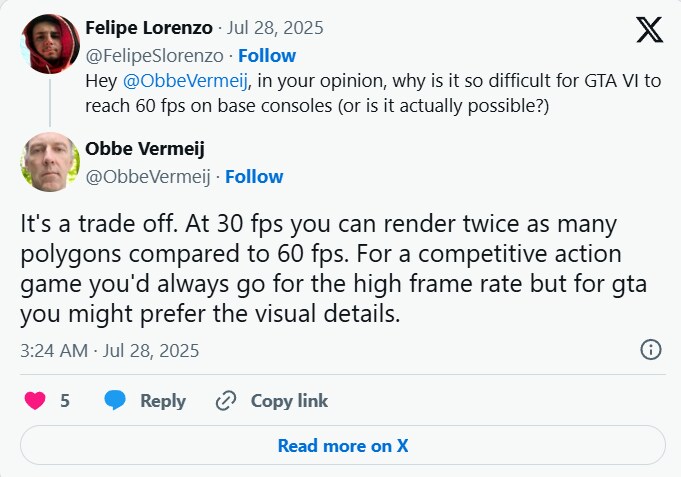Like the tweet with heart icon
Image resolution: width=681 pixels, height=477 pixels.
pos(35,401)
